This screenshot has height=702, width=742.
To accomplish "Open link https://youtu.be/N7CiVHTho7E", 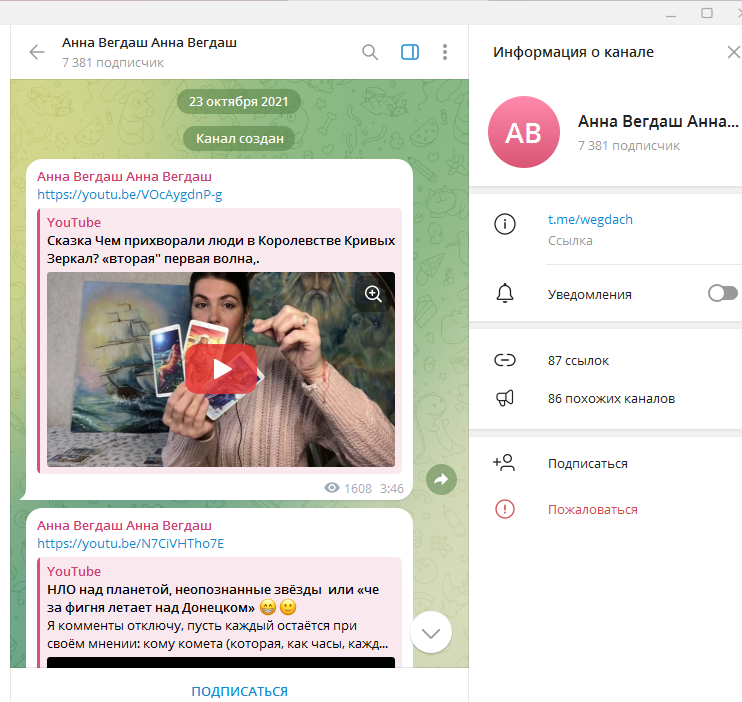I will [x=131, y=543].
